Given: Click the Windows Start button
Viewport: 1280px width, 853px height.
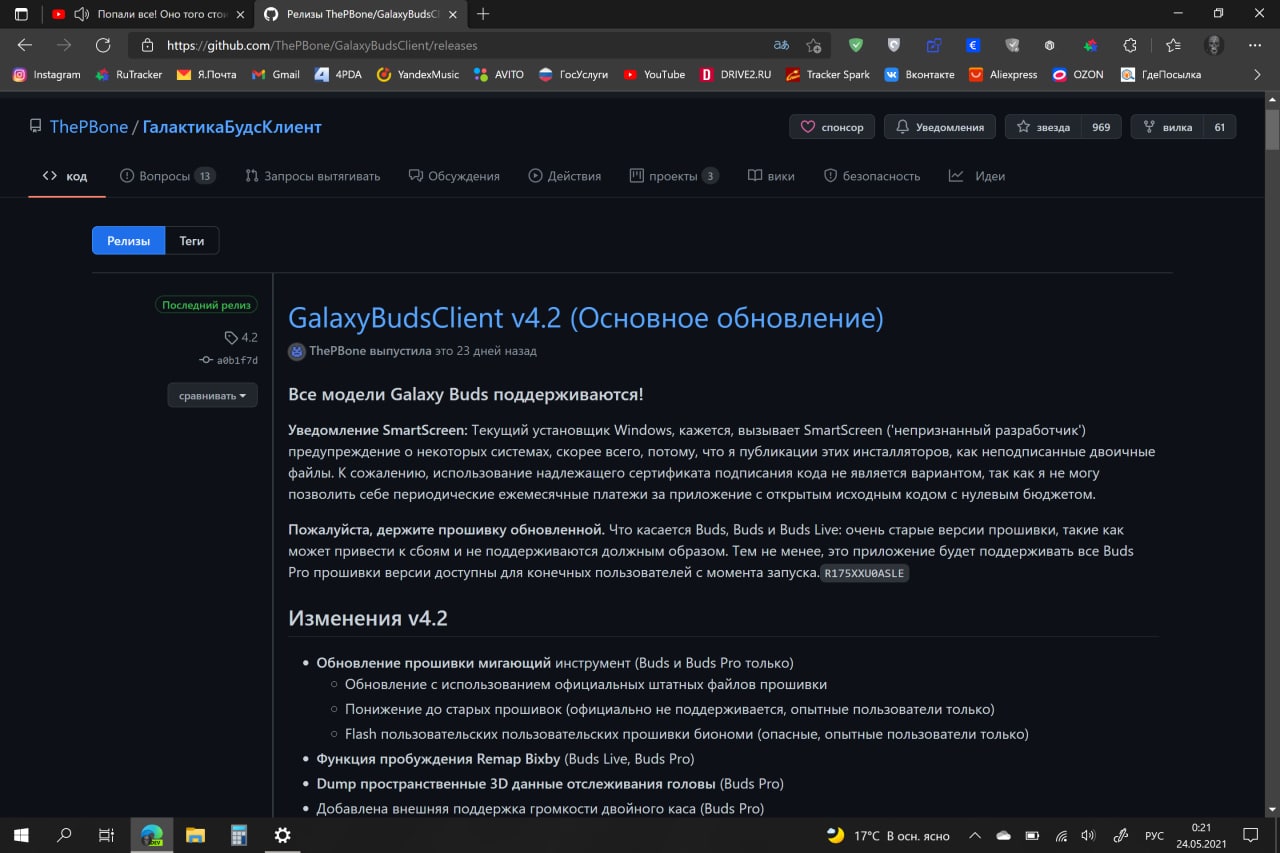Looking at the screenshot, I should click(21, 834).
